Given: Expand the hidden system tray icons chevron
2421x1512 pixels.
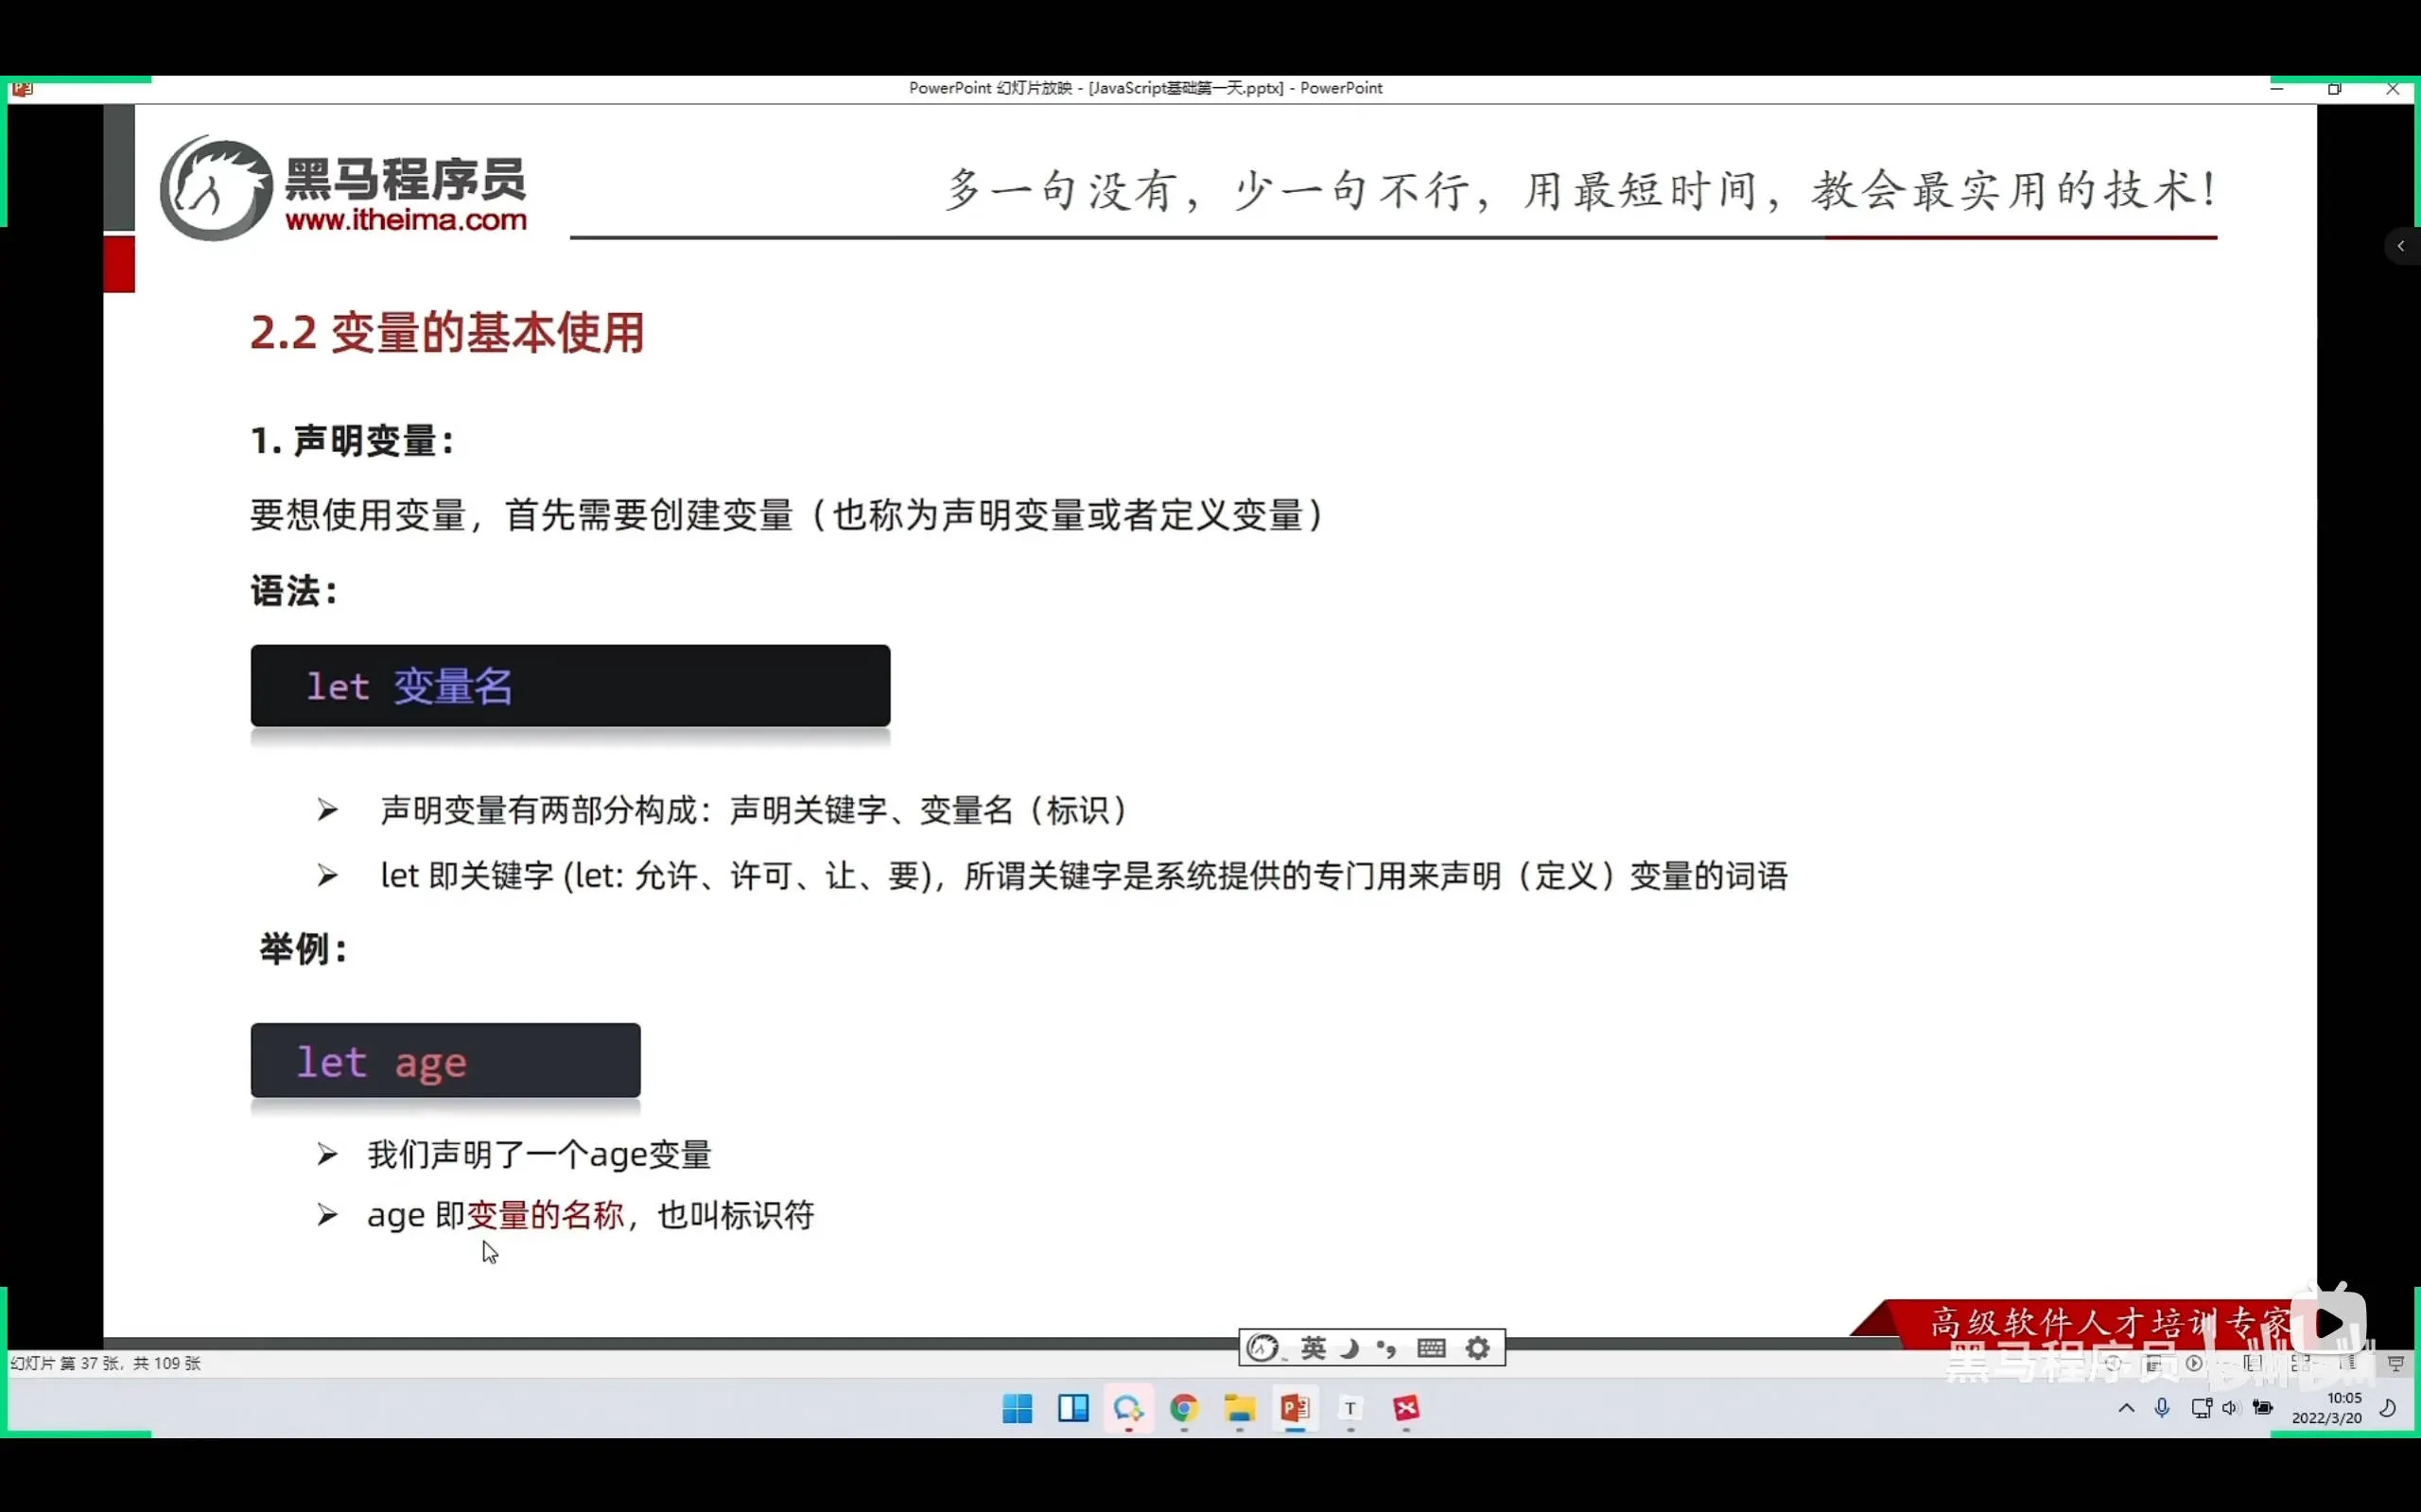Looking at the screenshot, I should click(2126, 1408).
